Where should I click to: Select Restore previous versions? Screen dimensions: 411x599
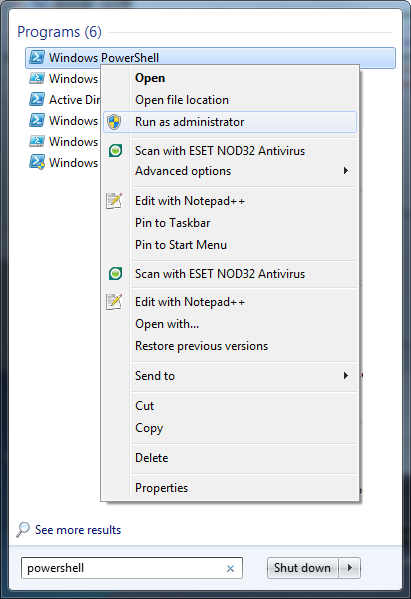(202, 346)
